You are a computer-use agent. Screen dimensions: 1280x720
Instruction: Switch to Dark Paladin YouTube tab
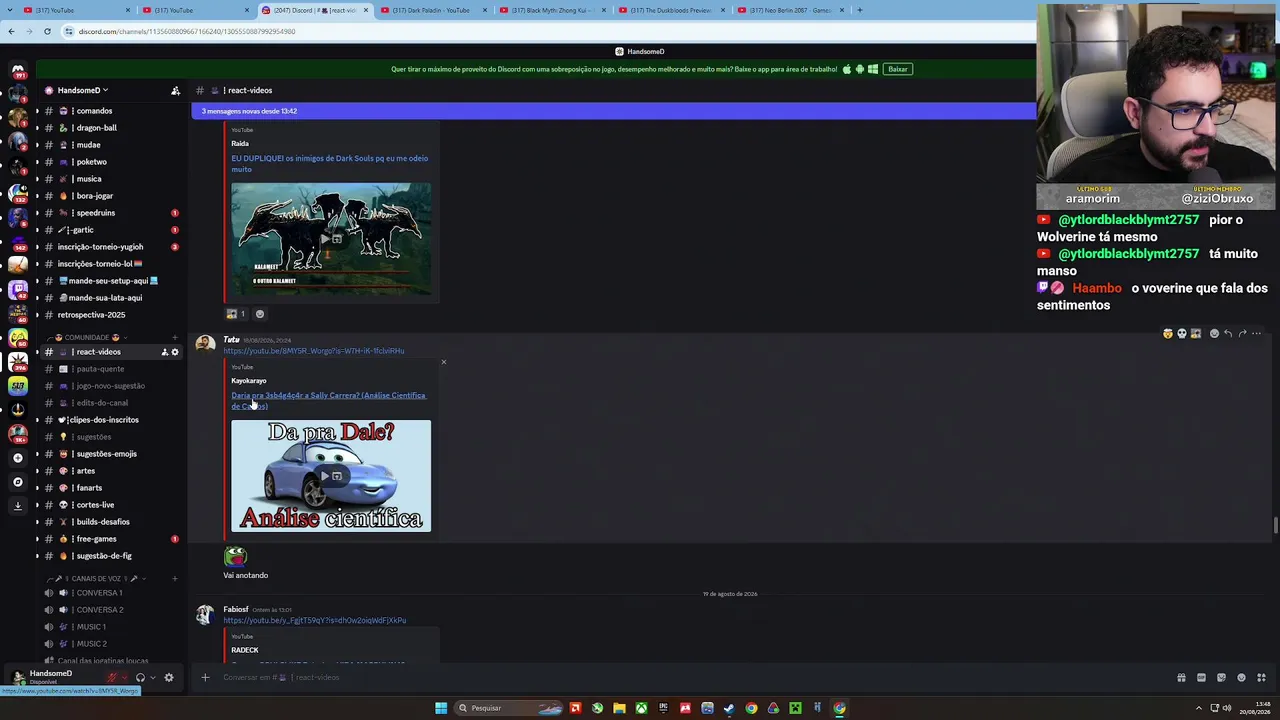(x=432, y=10)
